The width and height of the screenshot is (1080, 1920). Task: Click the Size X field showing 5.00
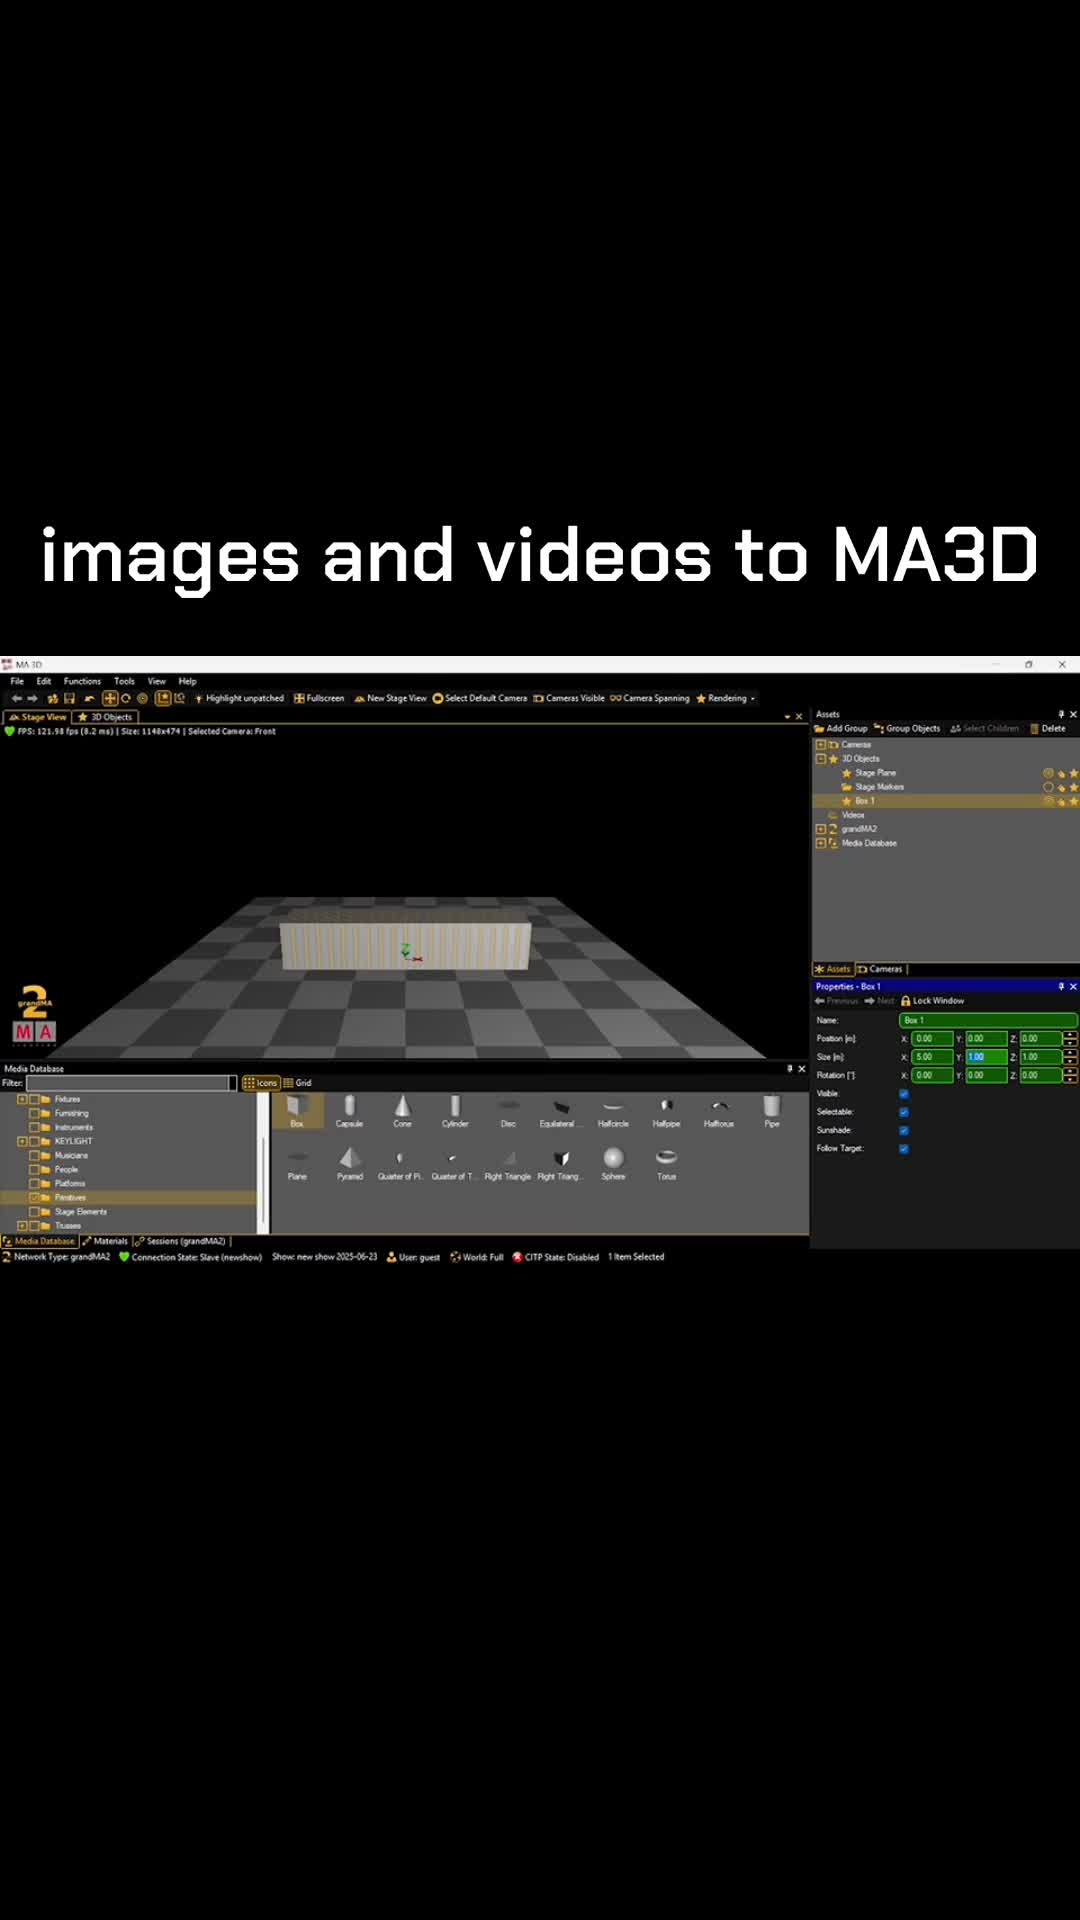click(932, 1057)
